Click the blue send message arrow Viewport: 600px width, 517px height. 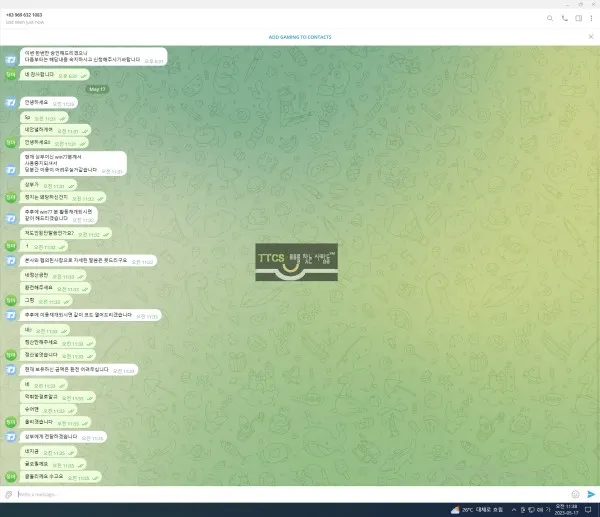(591, 494)
